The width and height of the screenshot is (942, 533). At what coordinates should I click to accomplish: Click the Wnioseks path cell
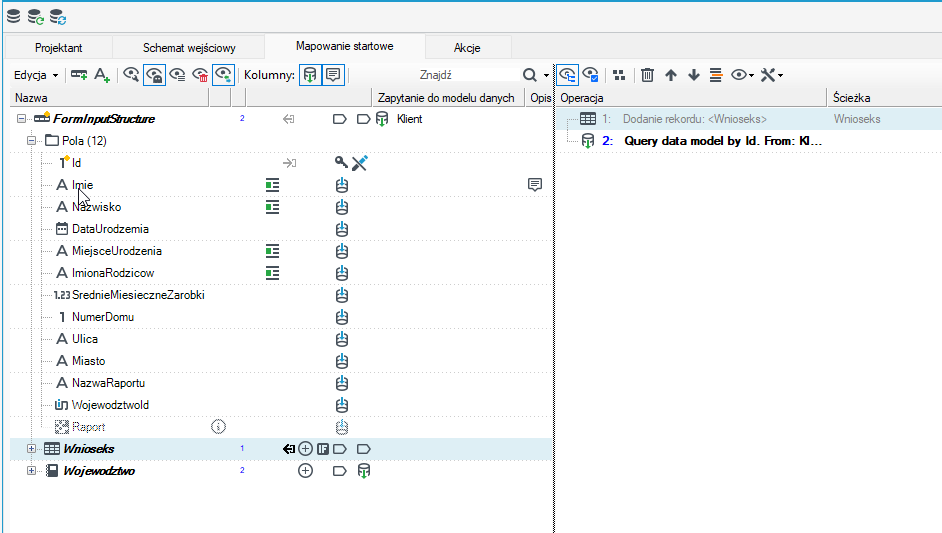857,119
